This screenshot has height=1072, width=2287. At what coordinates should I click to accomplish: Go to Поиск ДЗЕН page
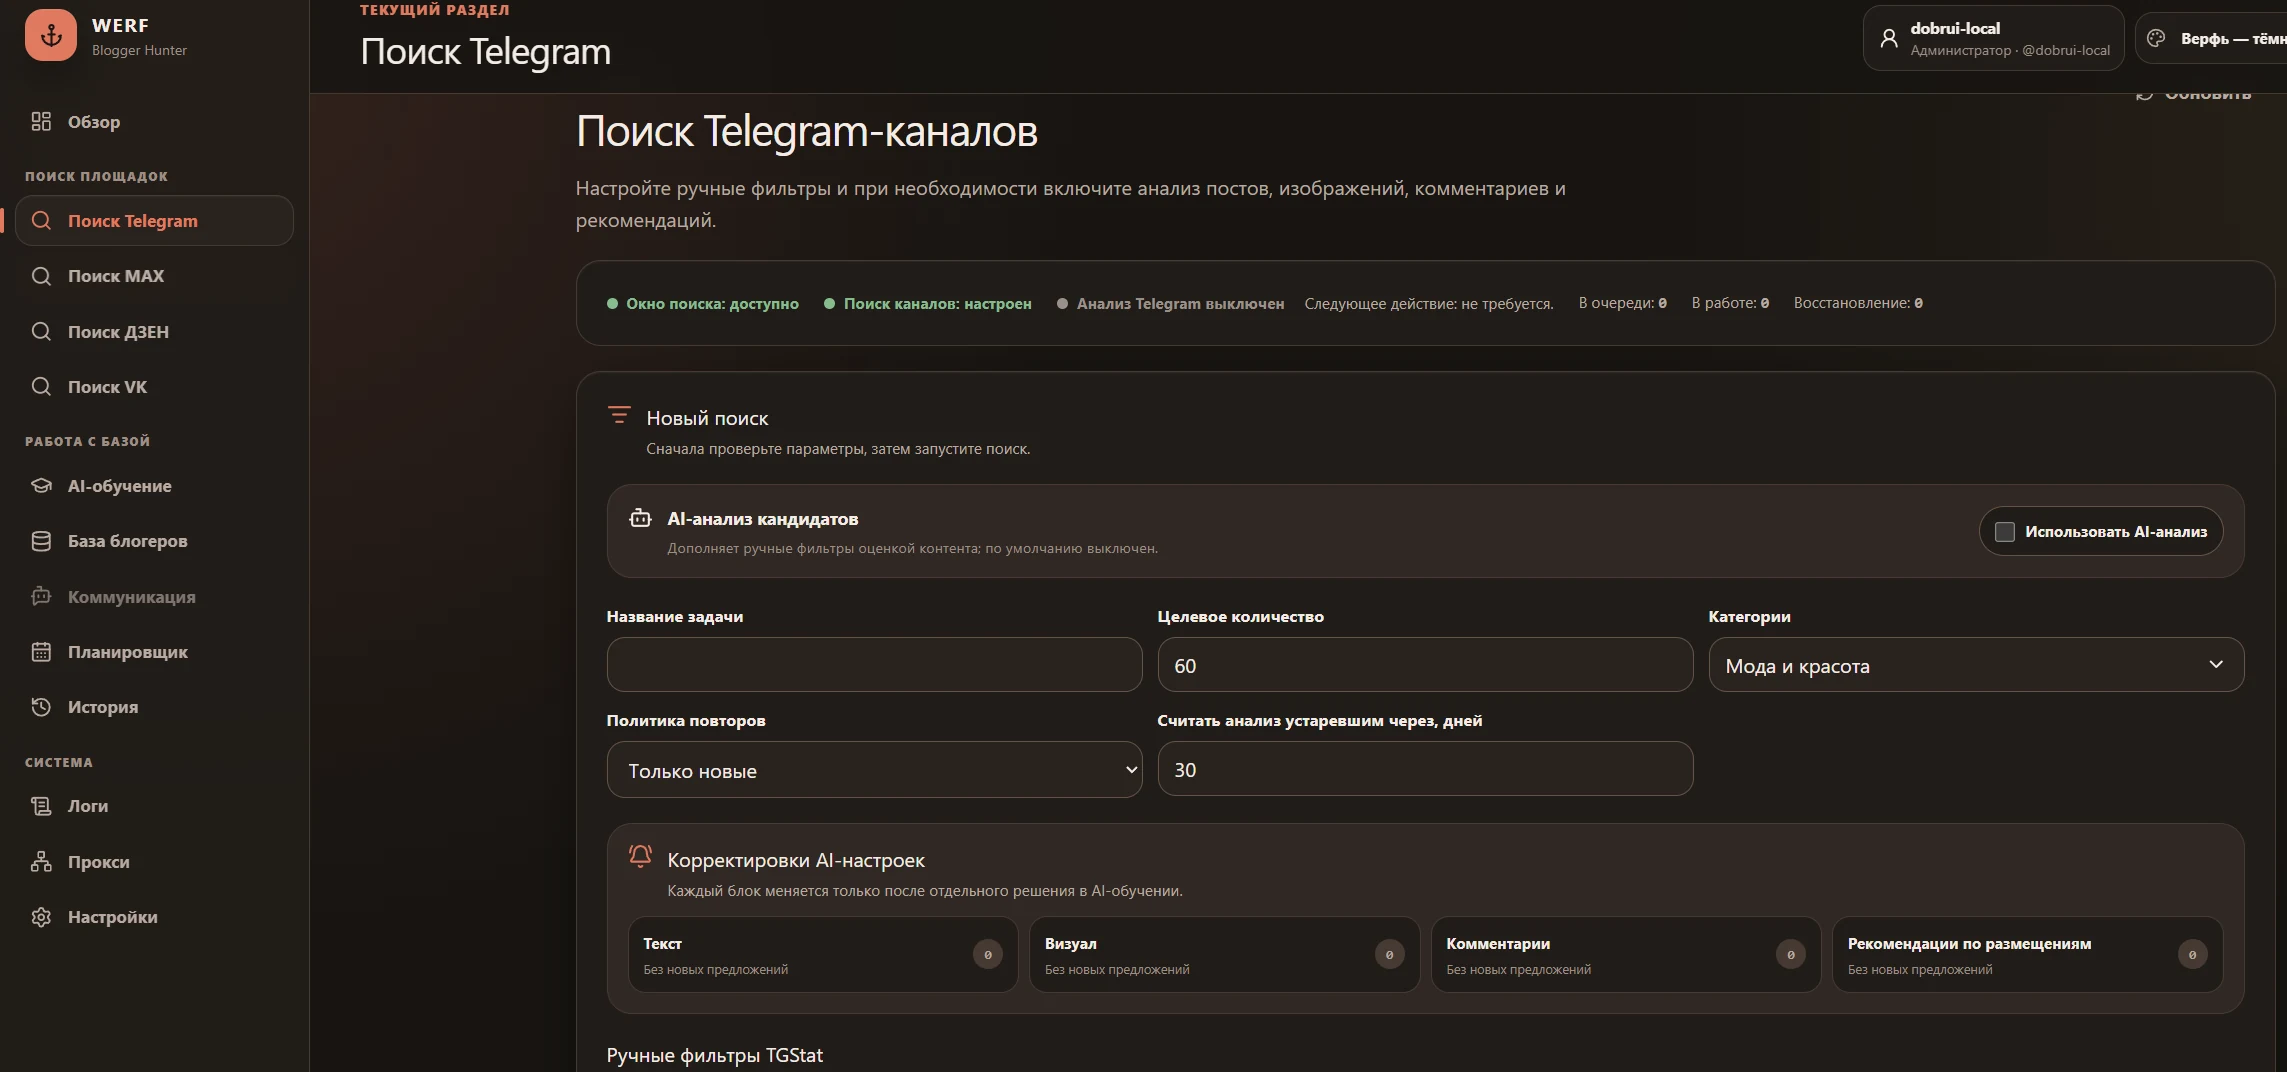(x=154, y=331)
